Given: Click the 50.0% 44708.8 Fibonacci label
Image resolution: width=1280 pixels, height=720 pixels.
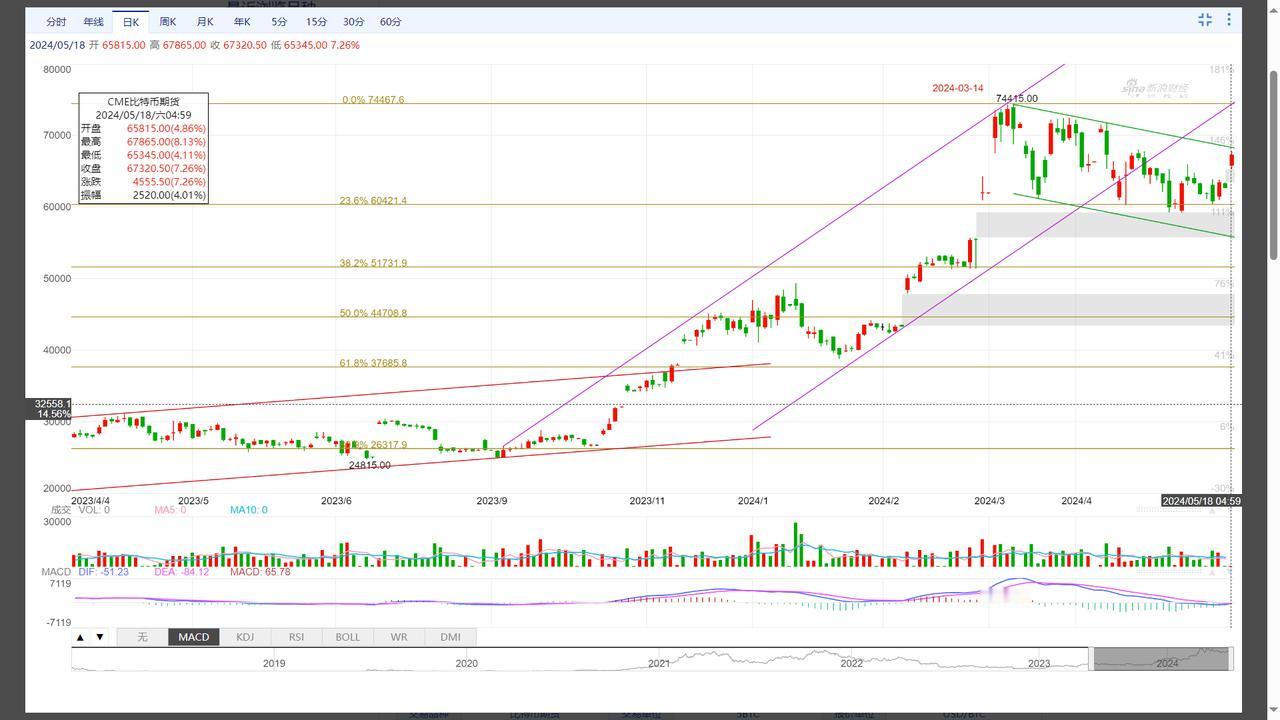Looking at the screenshot, I should [373, 313].
